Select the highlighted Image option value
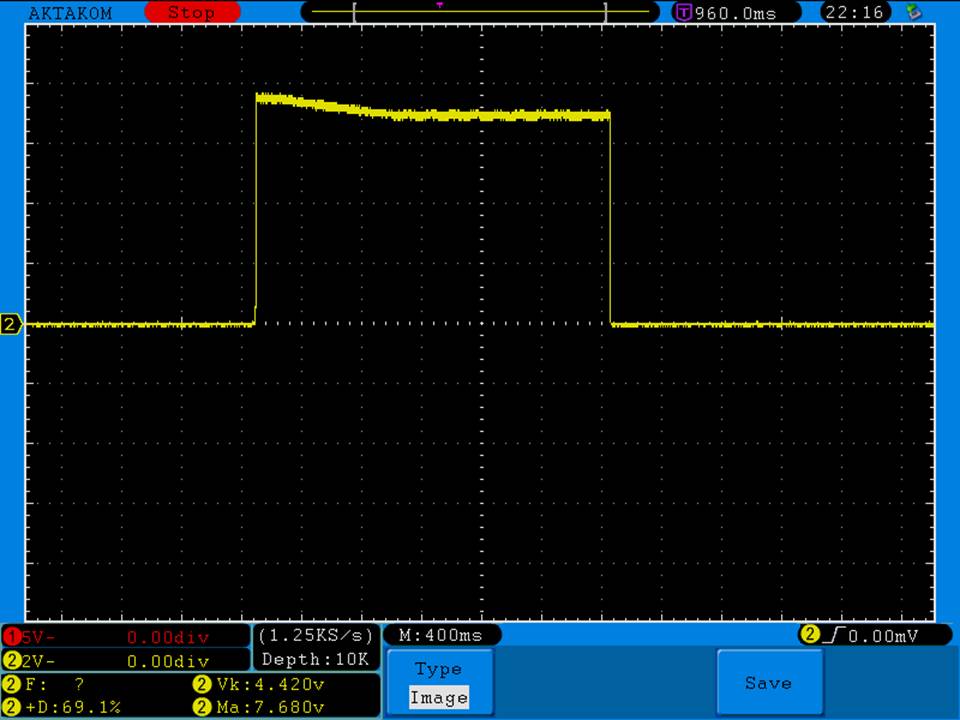The image size is (960, 720). (439, 698)
